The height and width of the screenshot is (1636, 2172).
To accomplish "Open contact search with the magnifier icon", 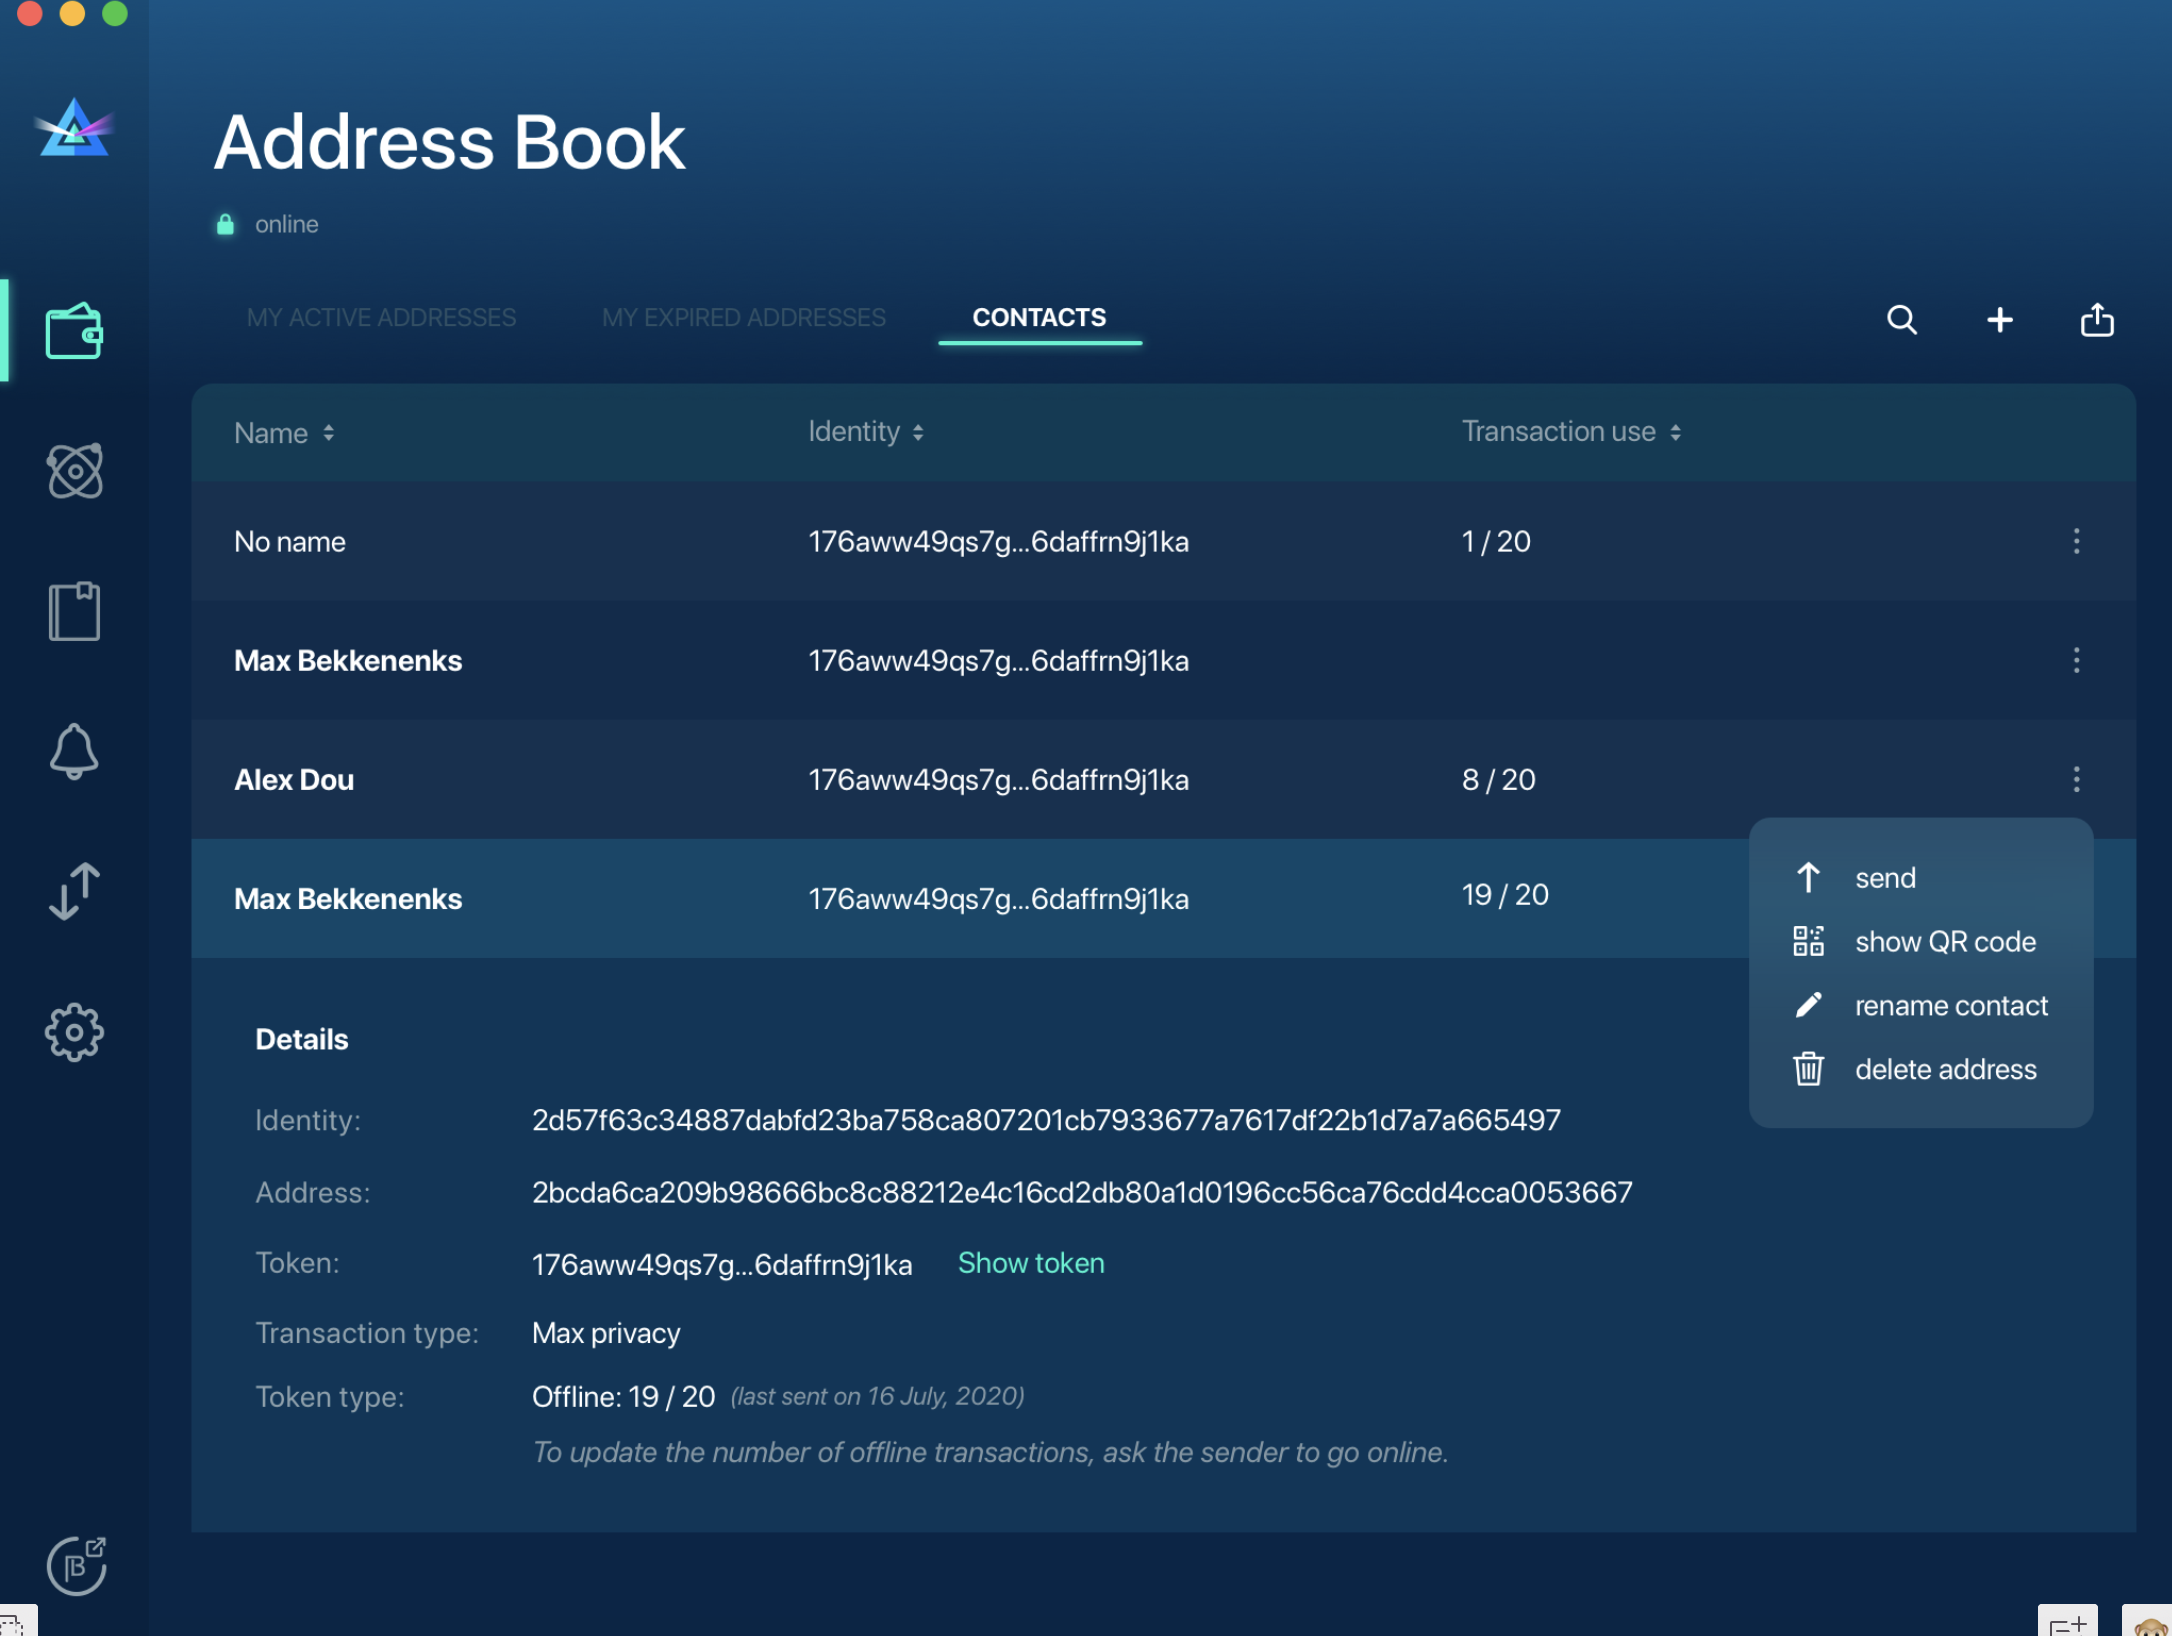I will point(1903,320).
